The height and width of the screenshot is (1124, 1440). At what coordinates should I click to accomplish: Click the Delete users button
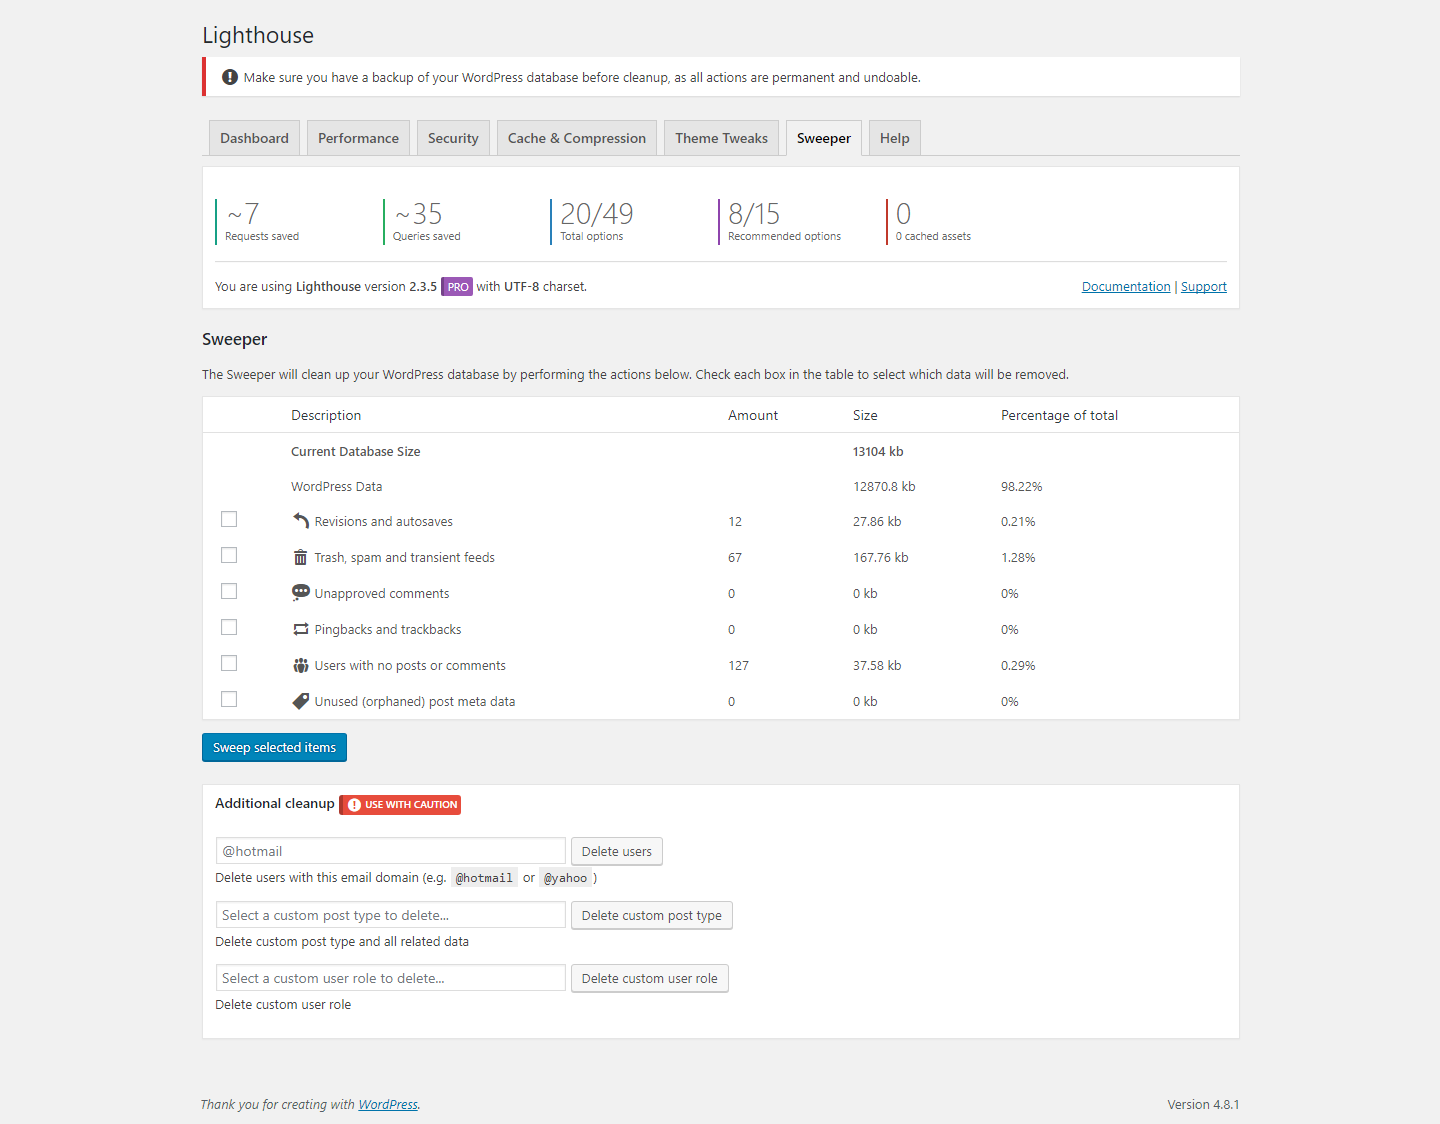click(x=617, y=852)
